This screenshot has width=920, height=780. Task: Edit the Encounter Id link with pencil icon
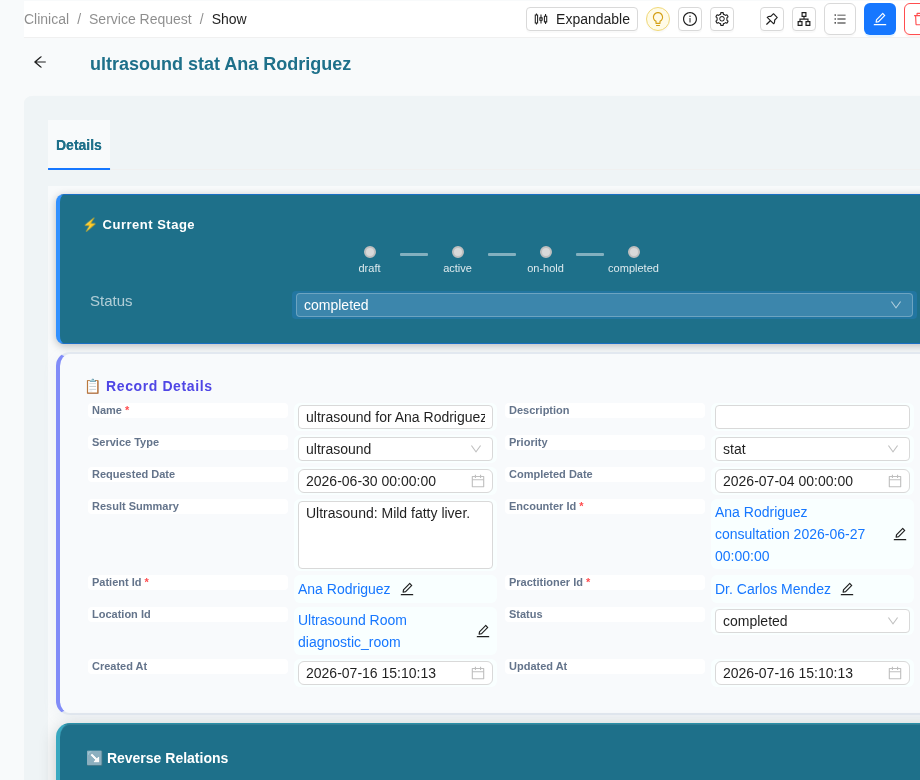click(899, 534)
